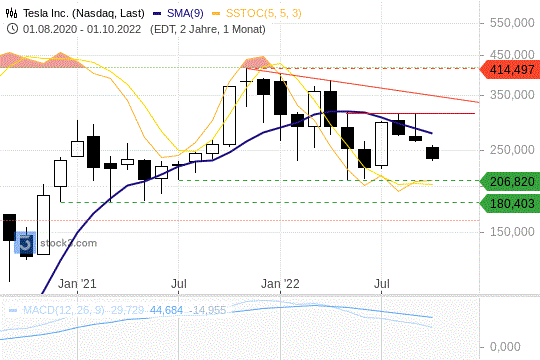
Task: Click the 250,000 price axis label
Action: coord(512,150)
